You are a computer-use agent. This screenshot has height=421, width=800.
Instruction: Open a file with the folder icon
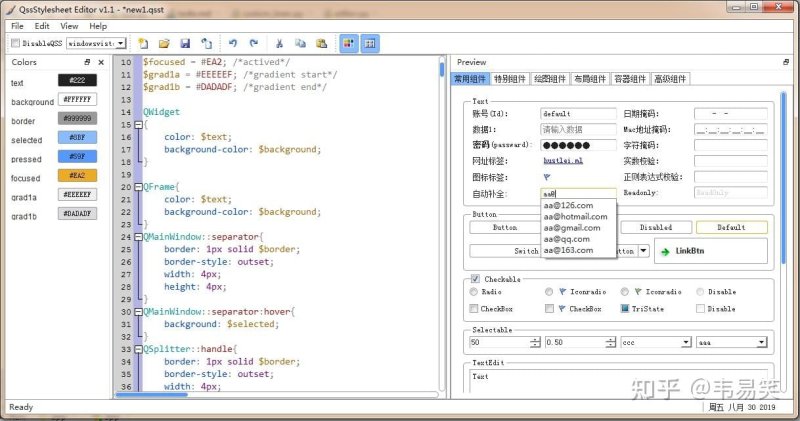tap(164, 43)
